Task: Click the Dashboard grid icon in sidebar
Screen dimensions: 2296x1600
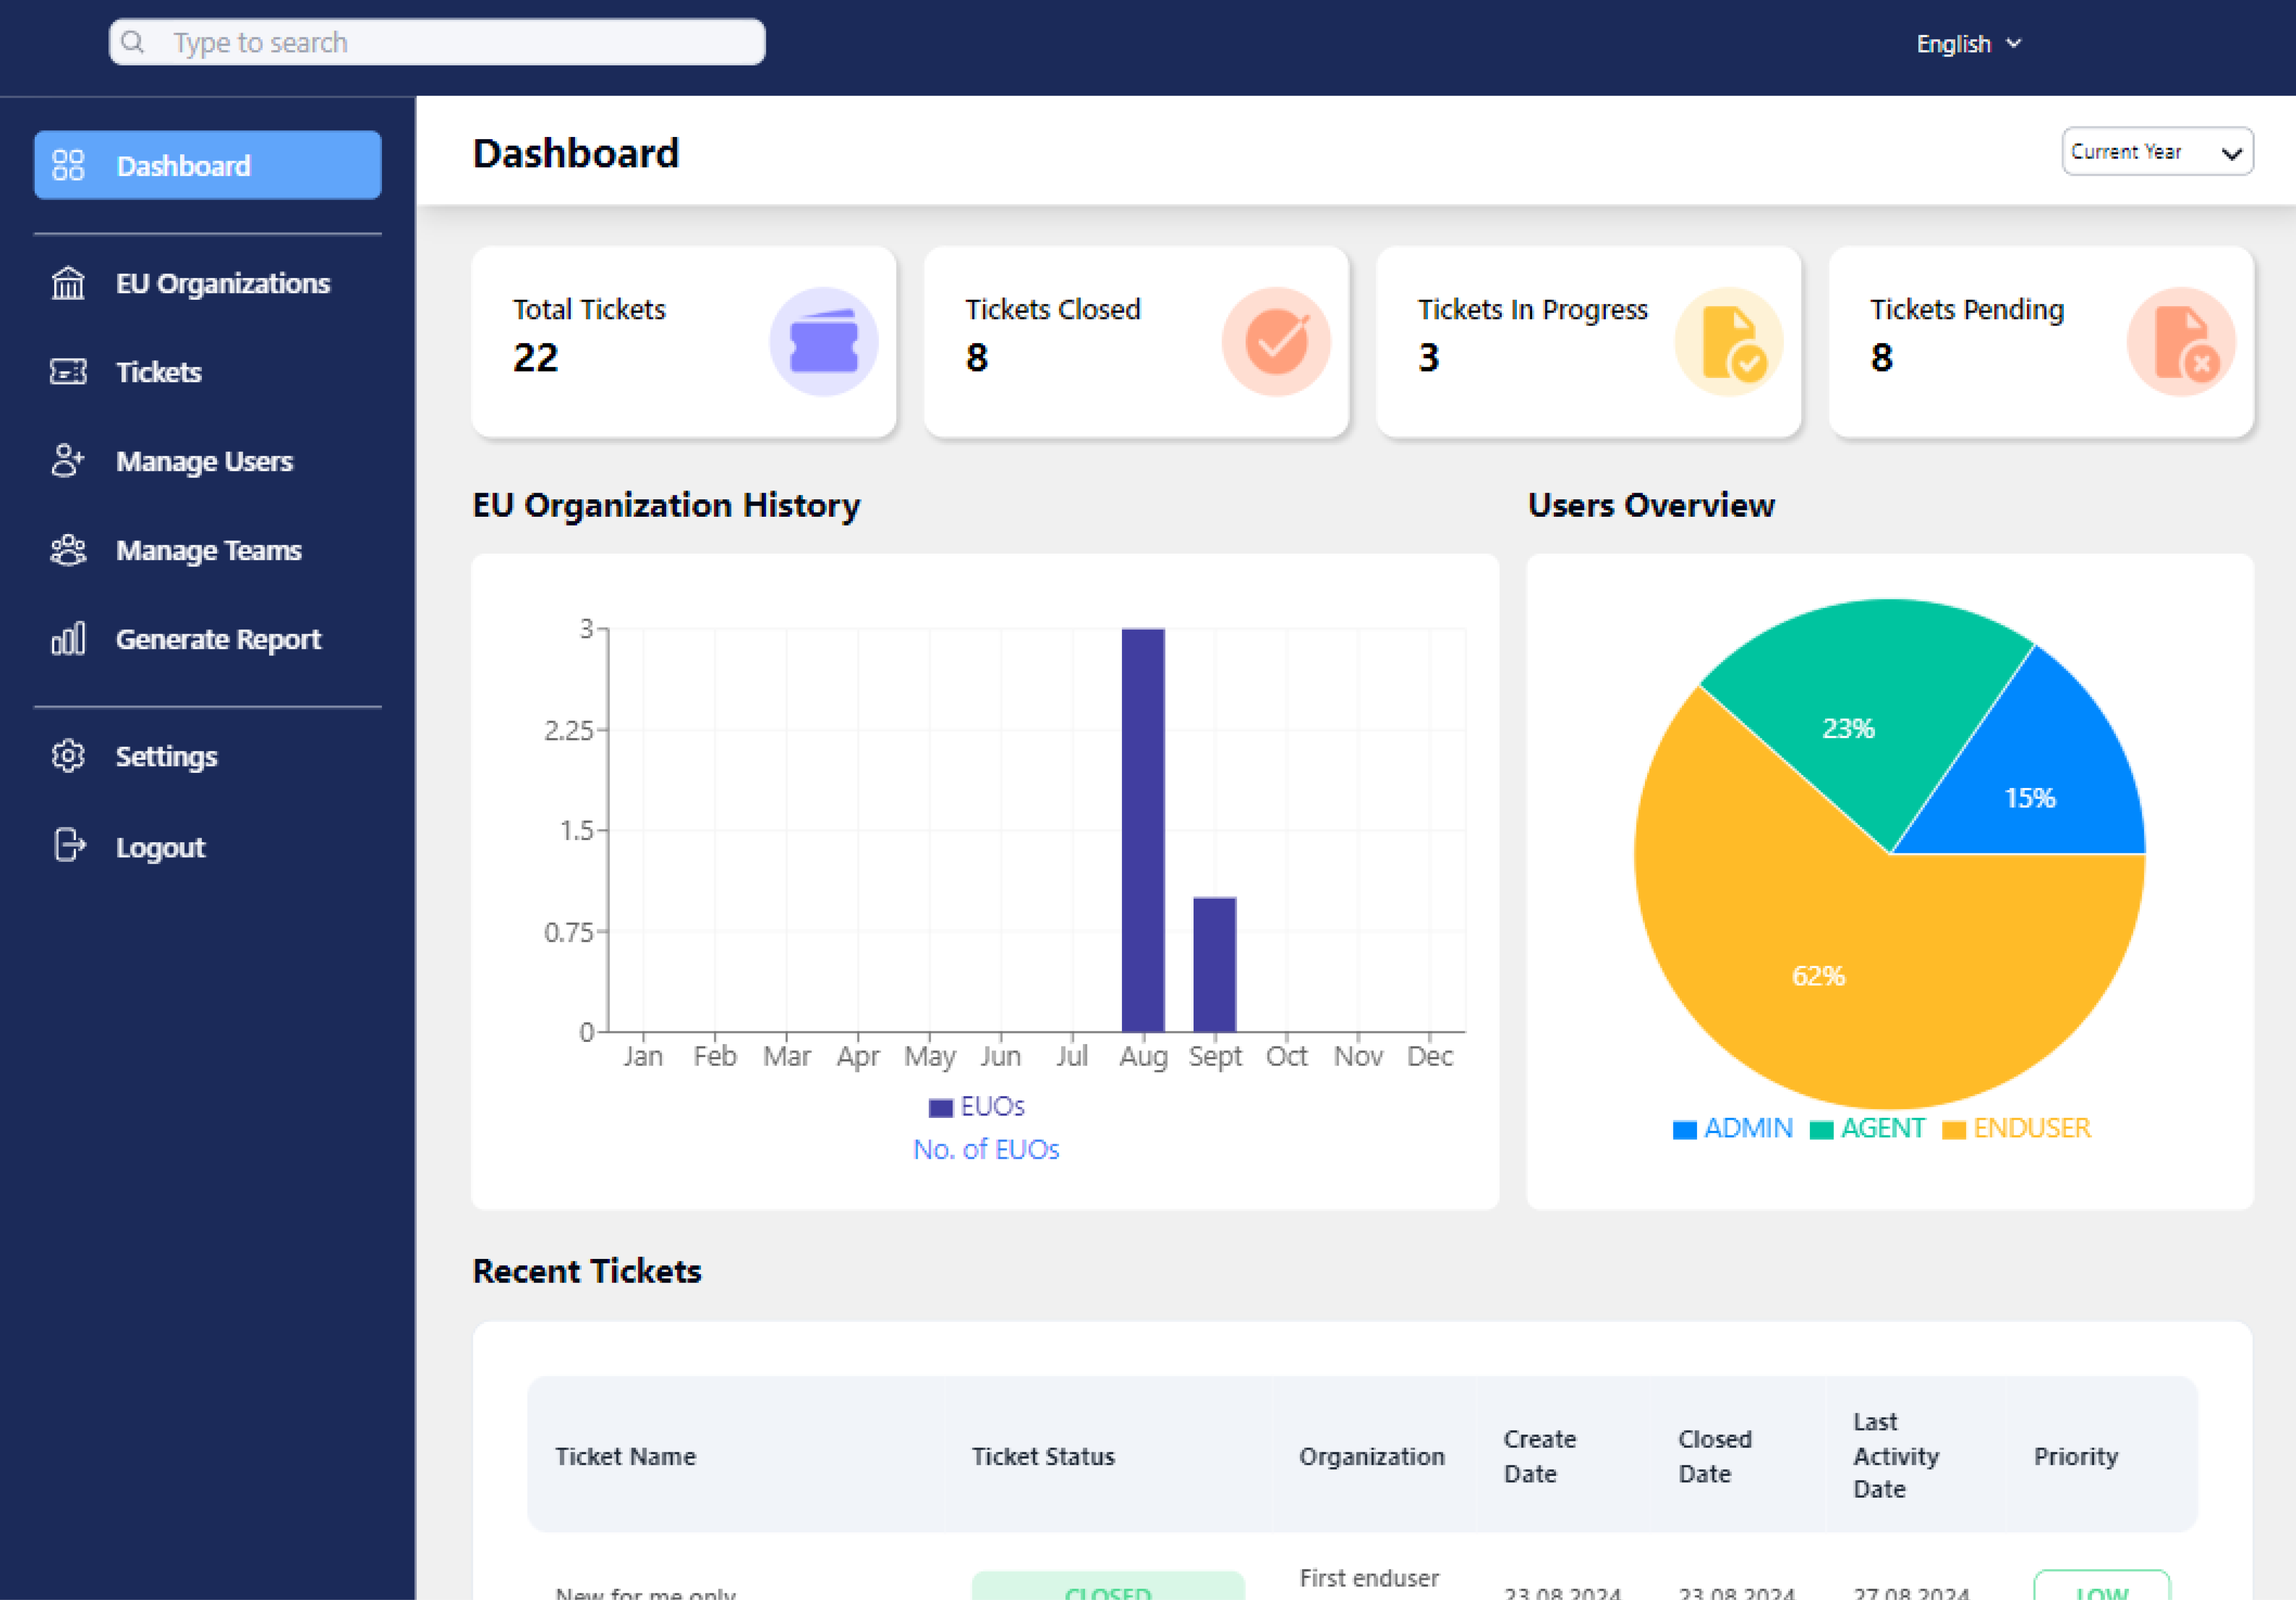Action: (68, 165)
